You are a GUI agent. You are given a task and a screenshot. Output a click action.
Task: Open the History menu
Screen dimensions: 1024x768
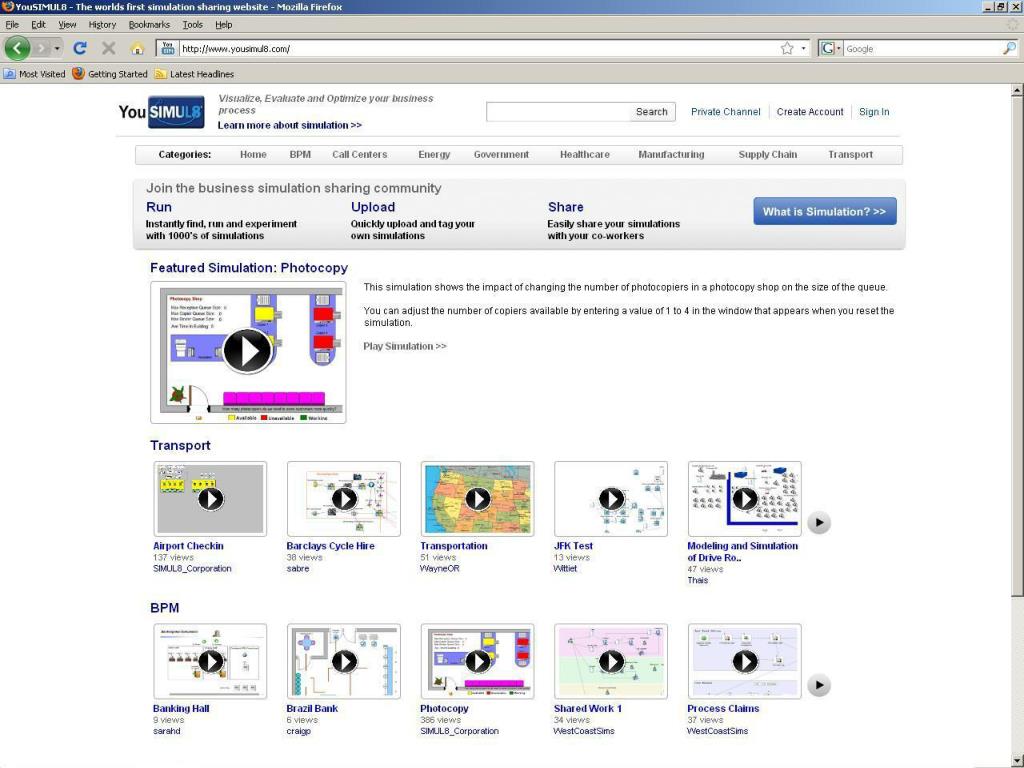pos(102,25)
